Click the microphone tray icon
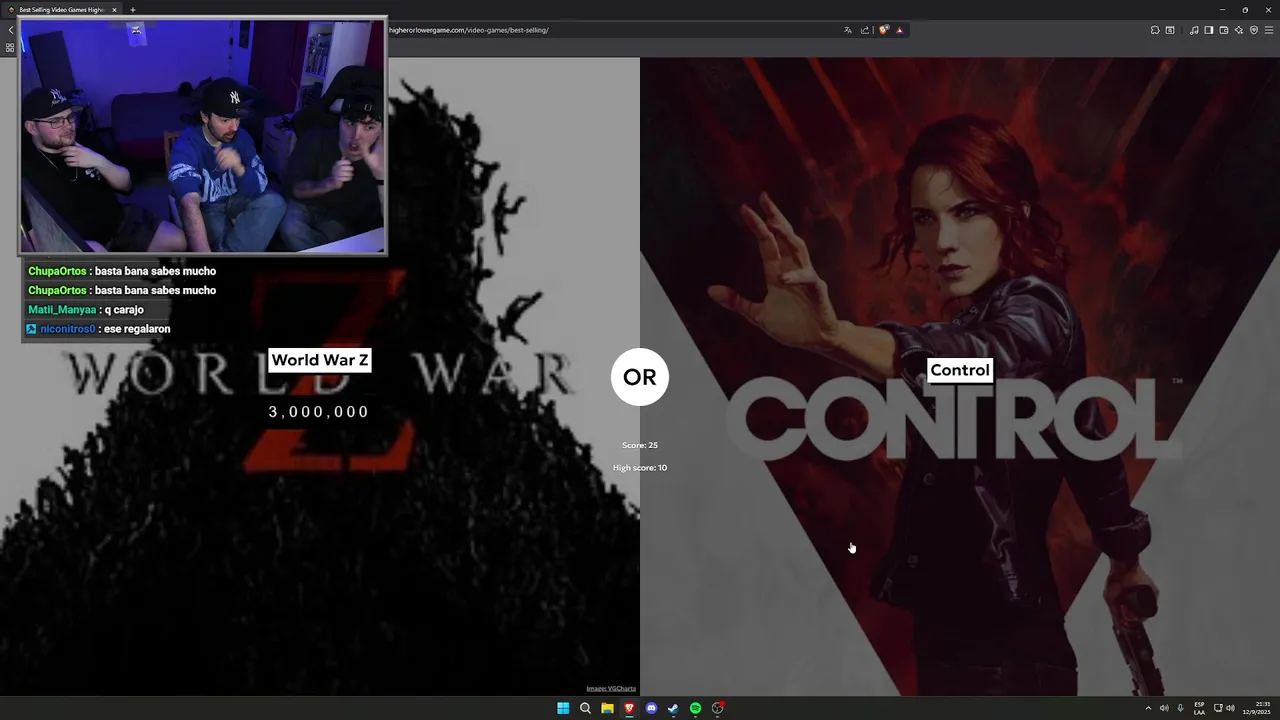The width and height of the screenshot is (1280, 720). 1180,708
